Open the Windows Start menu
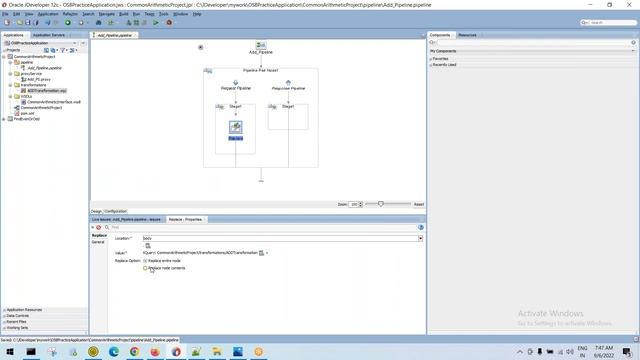Image resolution: width=640 pixels, height=360 pixels. point(10,351)
